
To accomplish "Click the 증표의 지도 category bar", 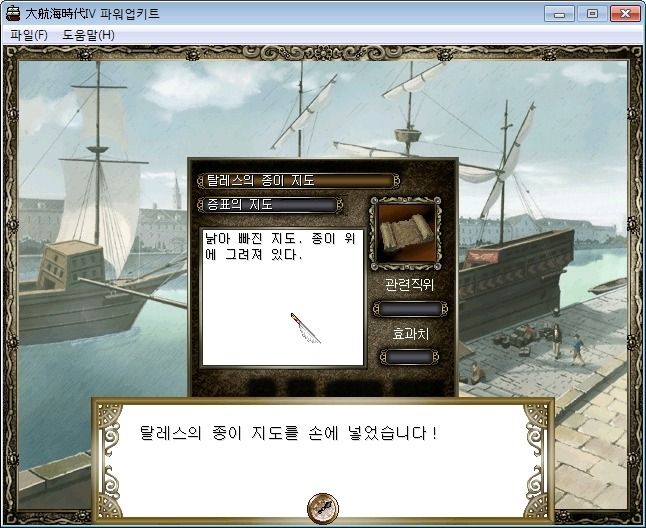I will (x=270, y=205).
